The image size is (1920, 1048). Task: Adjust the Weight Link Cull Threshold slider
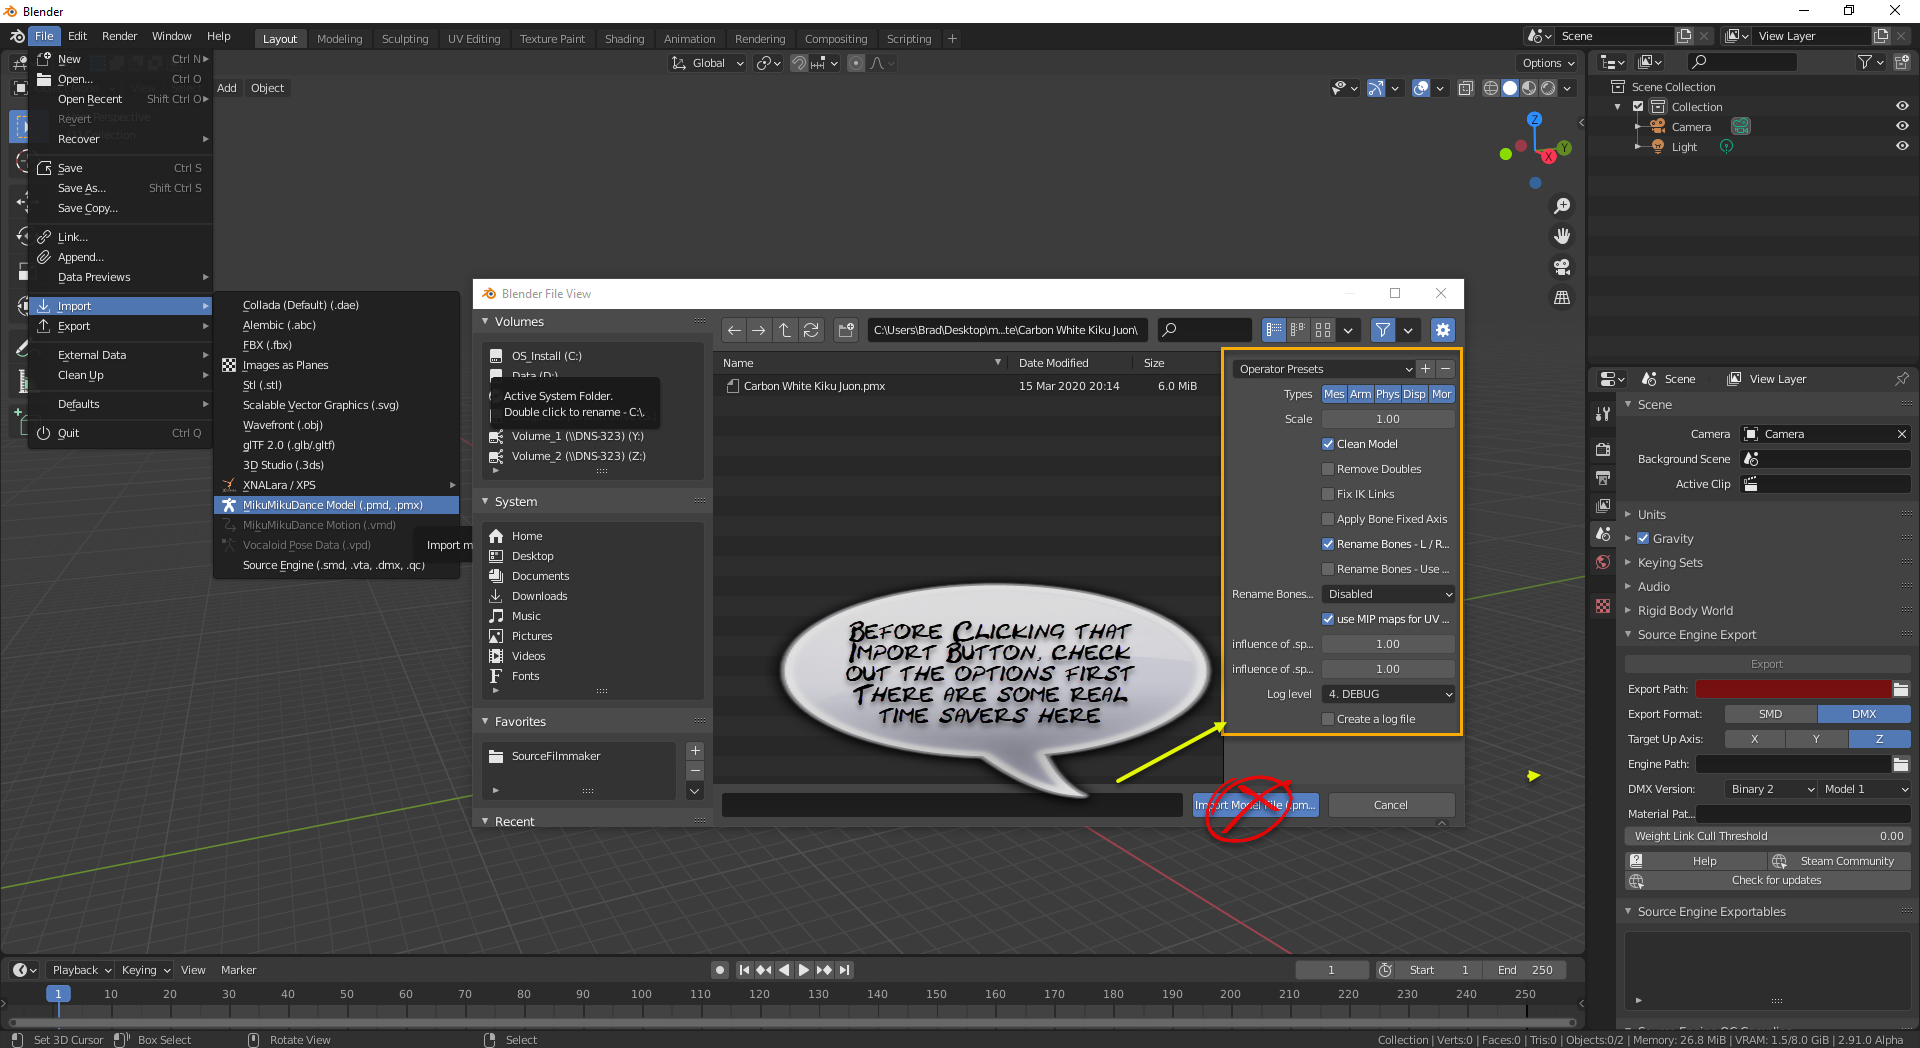click(1768, 836)
